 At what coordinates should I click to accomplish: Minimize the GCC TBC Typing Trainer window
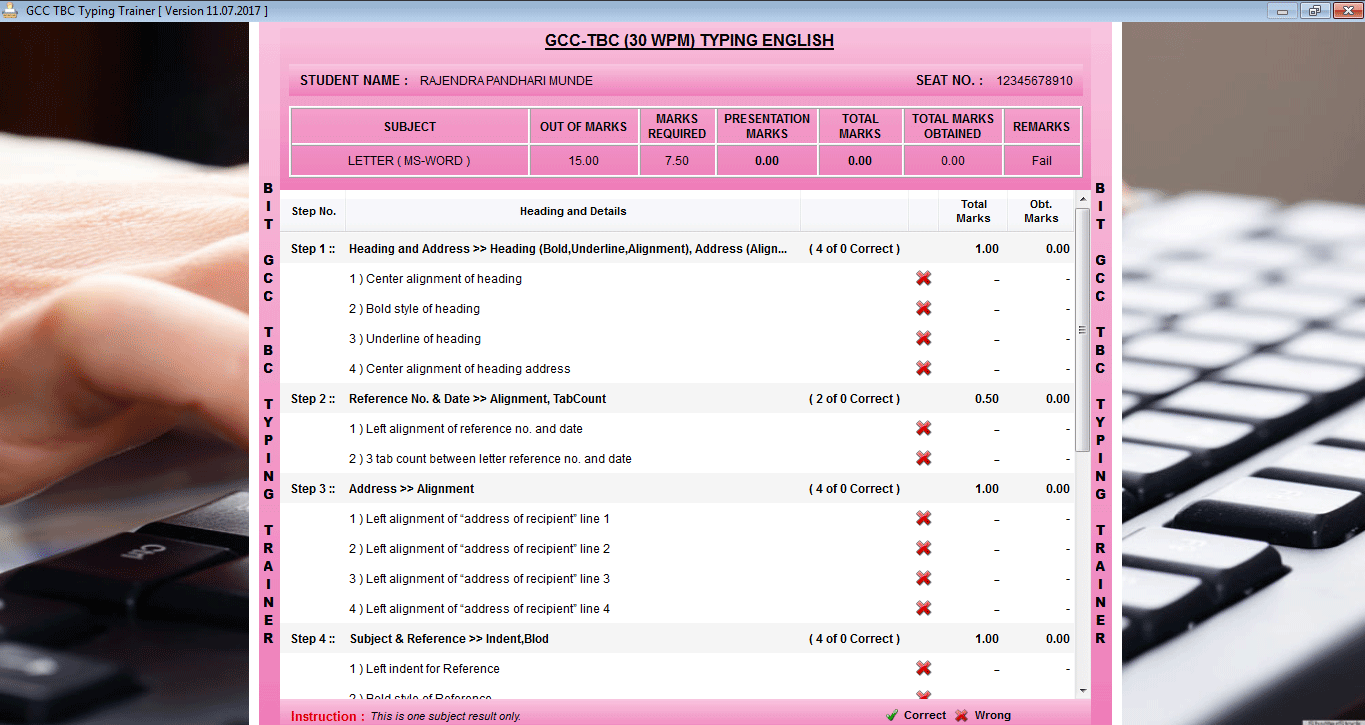[1283, 11]
